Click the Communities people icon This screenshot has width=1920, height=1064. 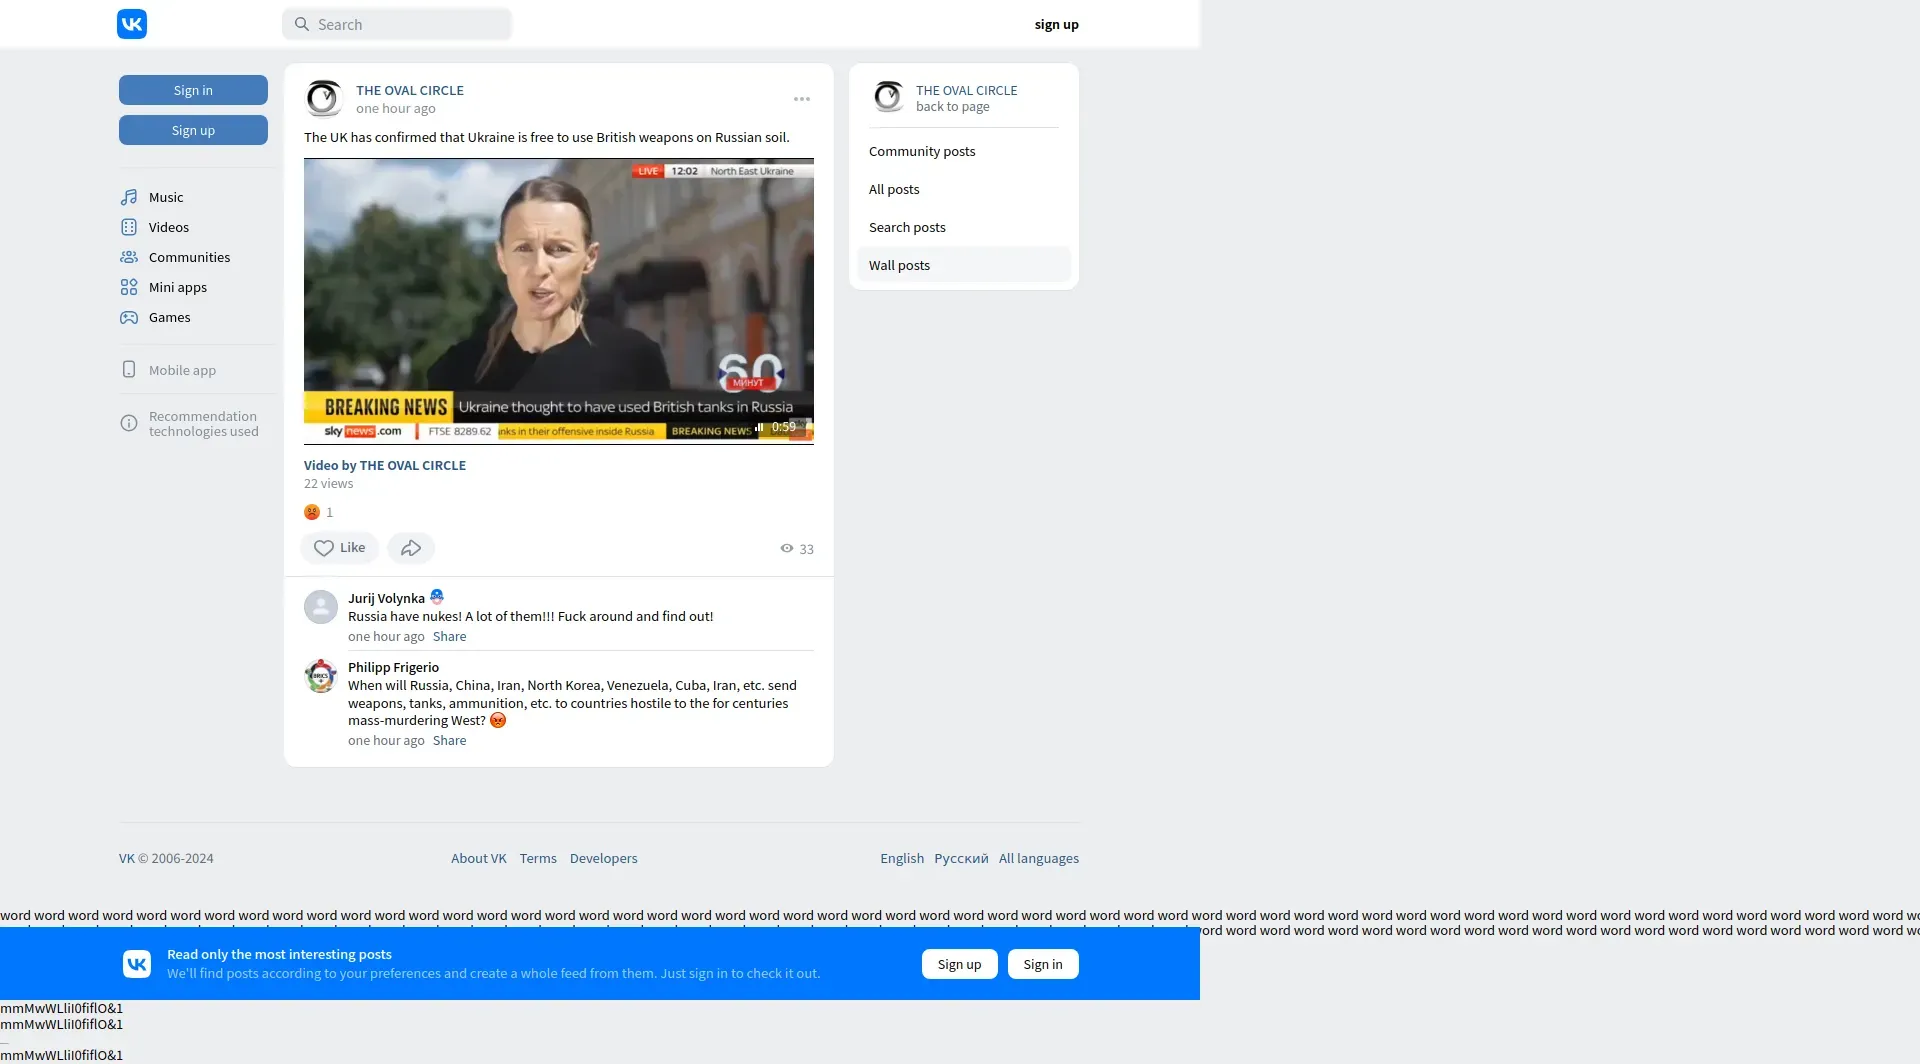coord(129,257)
